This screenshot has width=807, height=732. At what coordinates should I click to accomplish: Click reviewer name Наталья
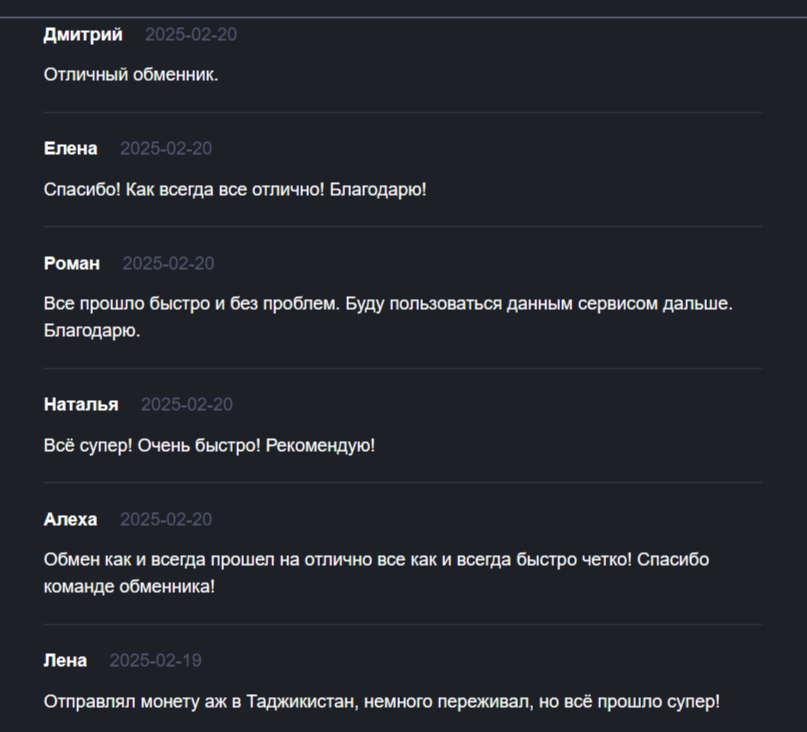(x=81, y=405)
